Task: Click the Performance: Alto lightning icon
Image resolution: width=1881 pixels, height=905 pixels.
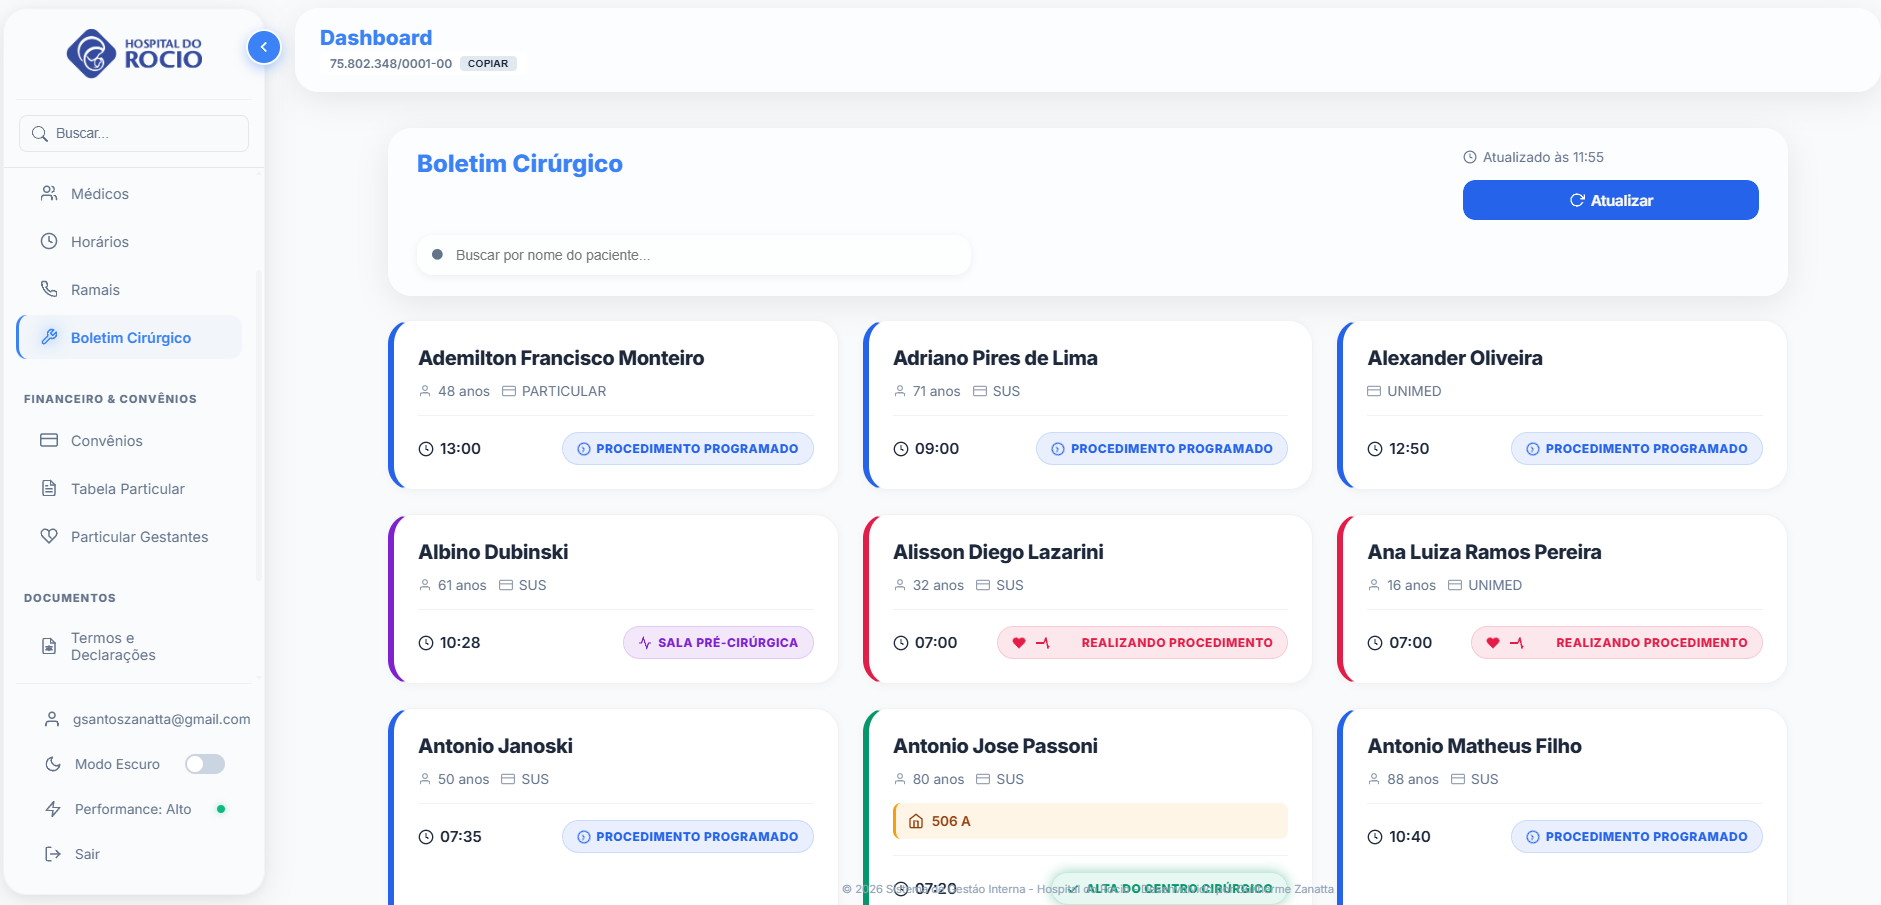Action: (53, 809)
